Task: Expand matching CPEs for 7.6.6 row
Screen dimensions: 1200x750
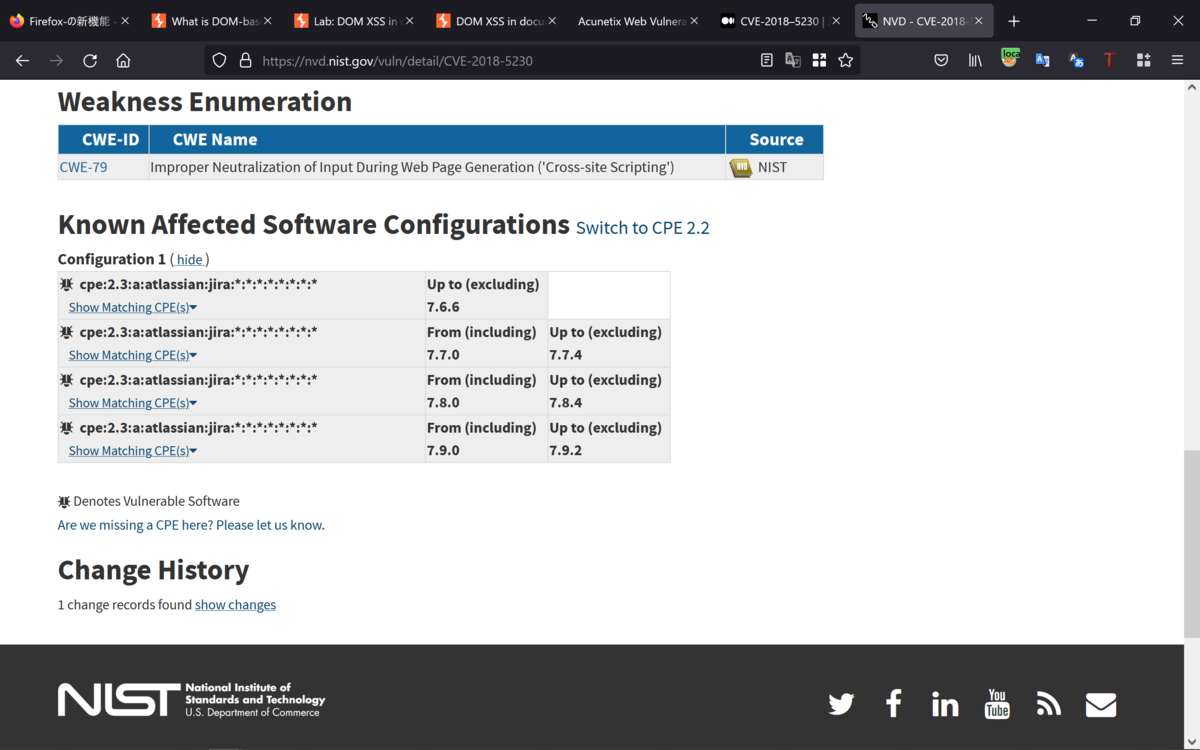Action: coord(132,307)
